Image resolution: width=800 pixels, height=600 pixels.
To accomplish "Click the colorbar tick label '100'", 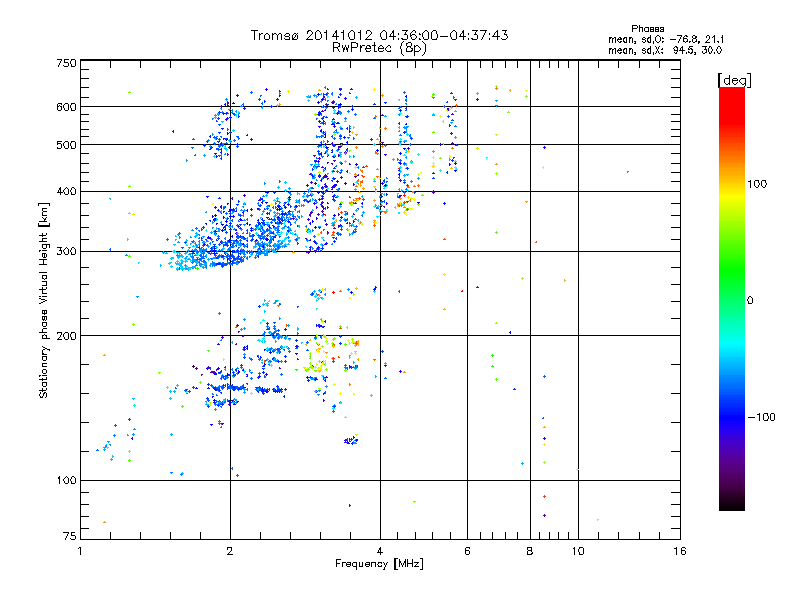I will click(757, 184).
